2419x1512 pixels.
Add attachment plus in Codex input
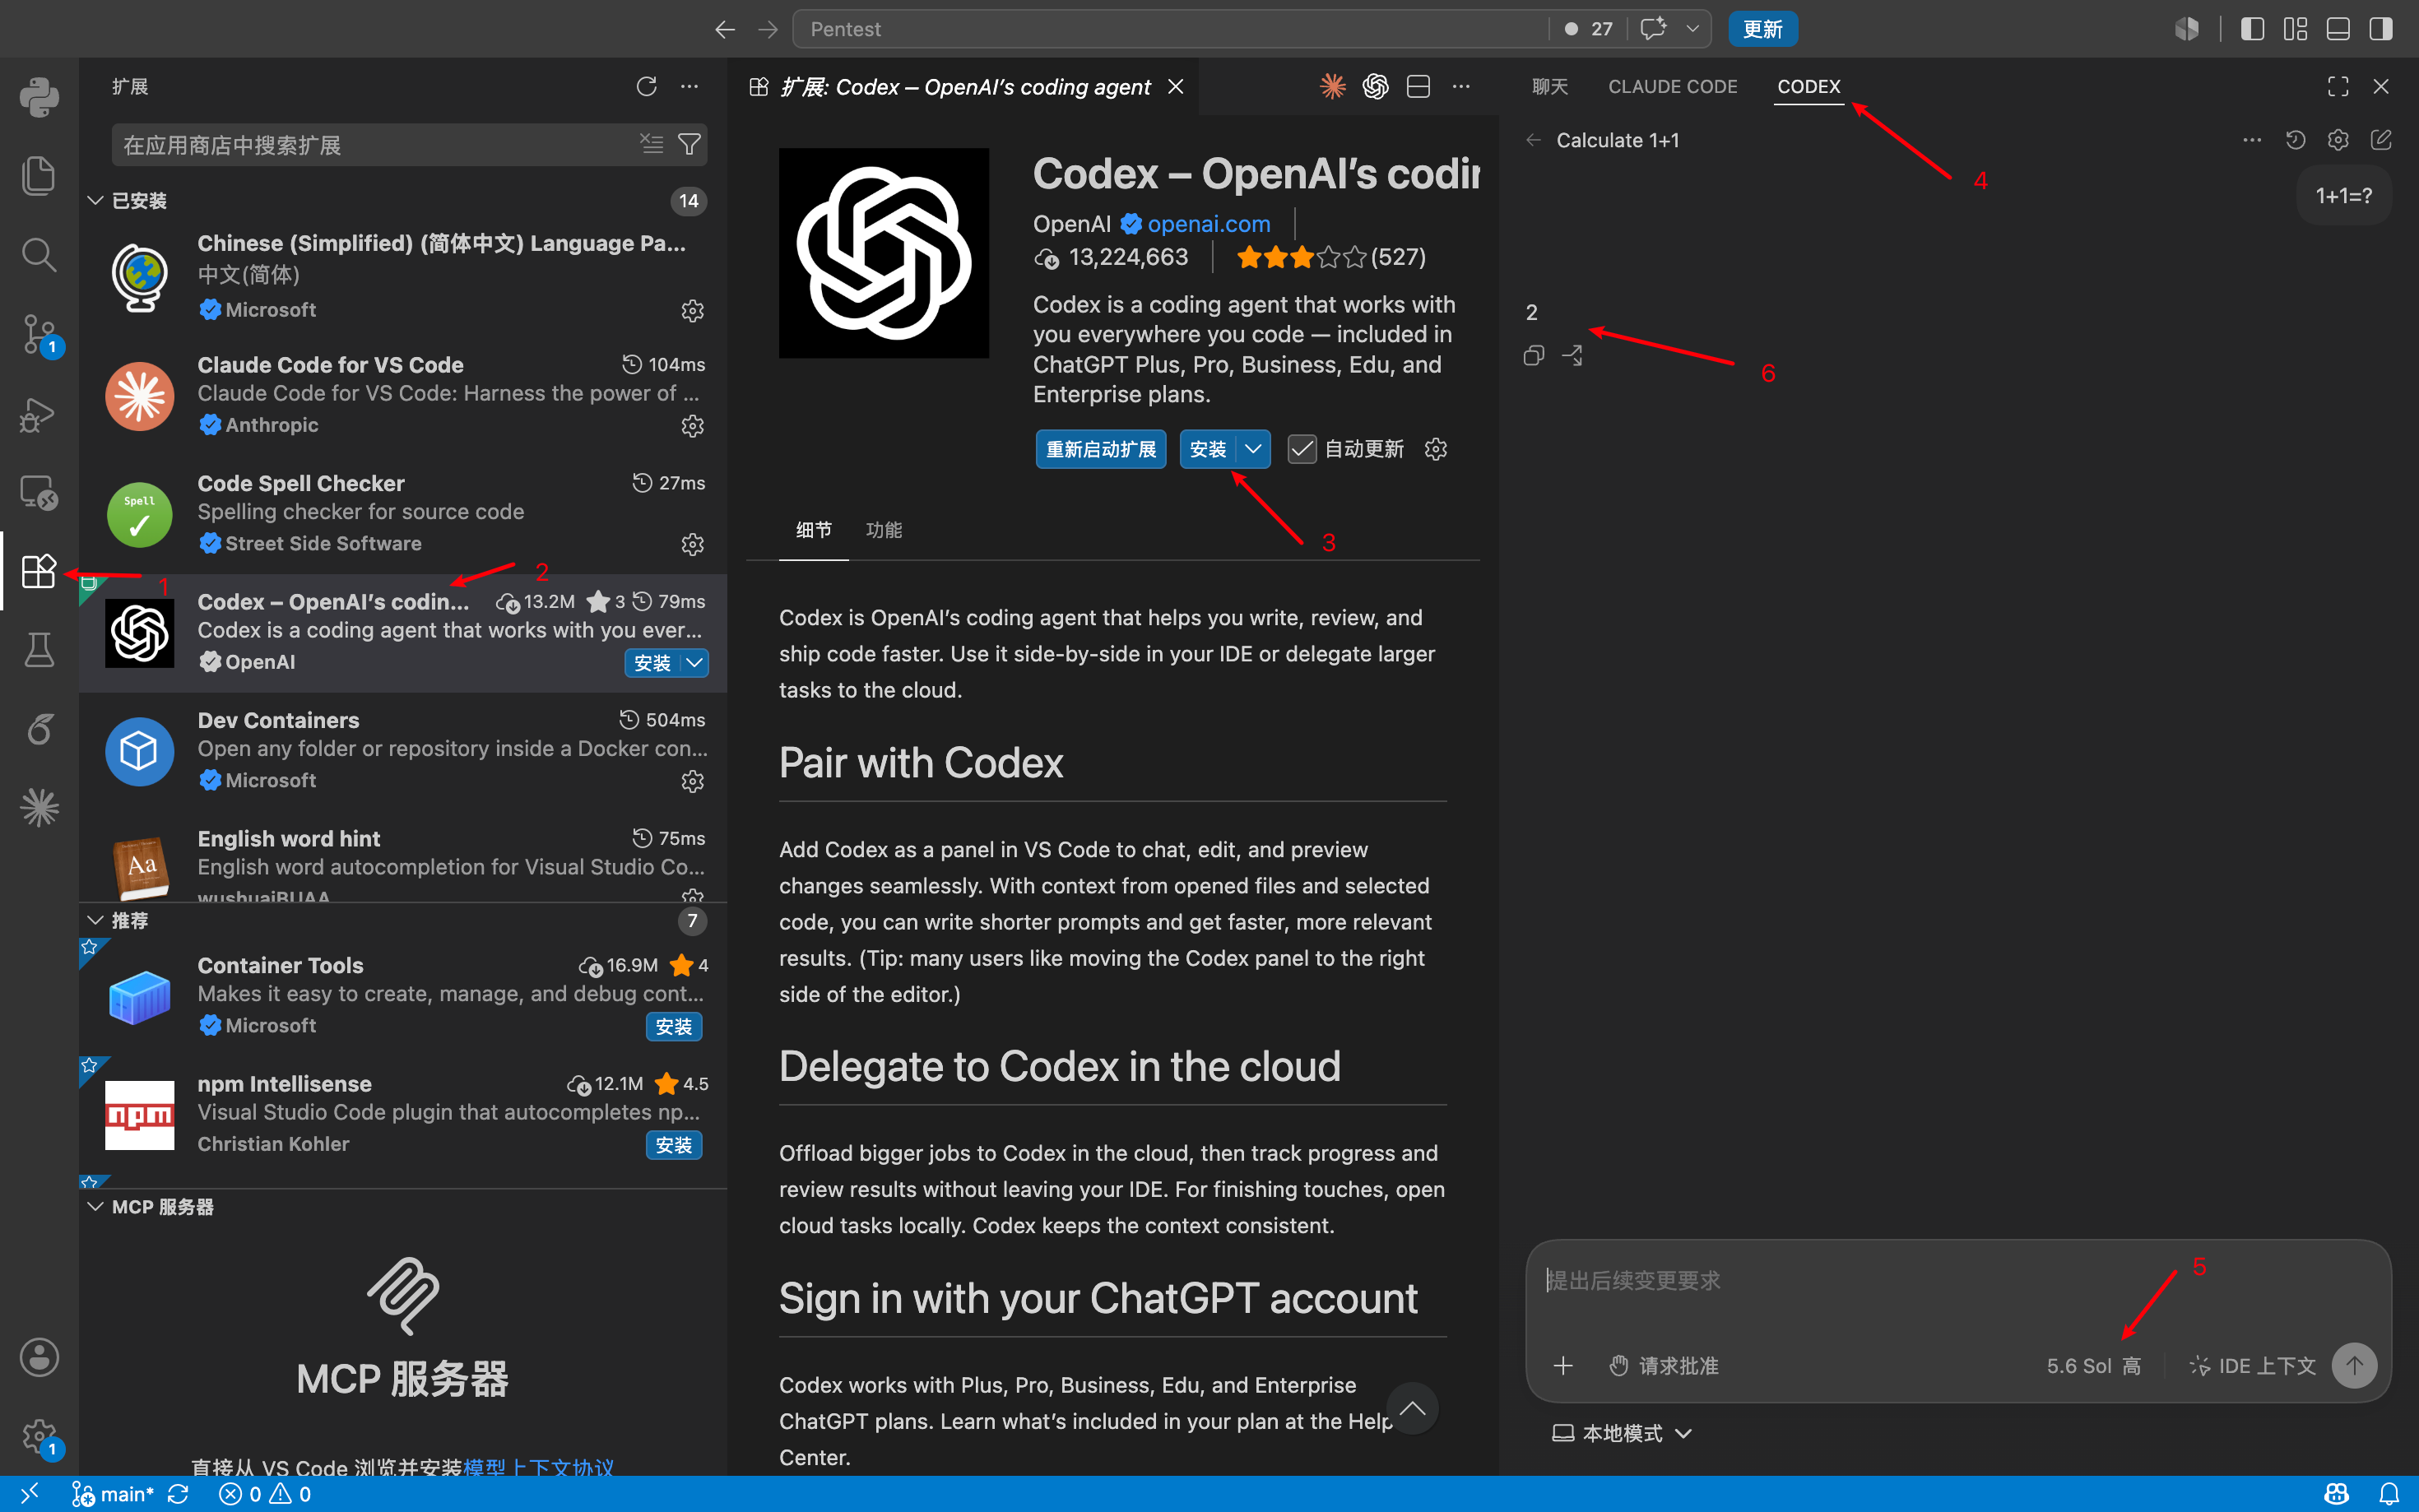point(1563,1365)
